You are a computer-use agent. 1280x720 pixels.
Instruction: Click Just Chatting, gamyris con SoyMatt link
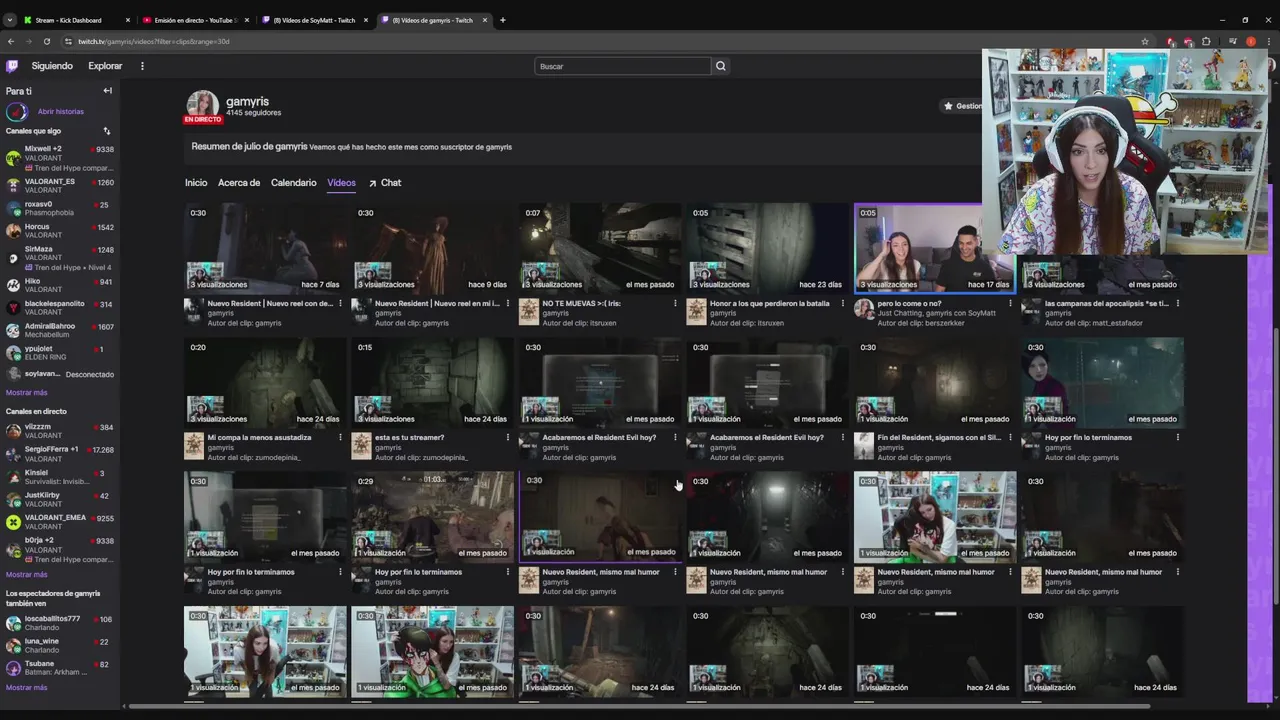(936, 313)
